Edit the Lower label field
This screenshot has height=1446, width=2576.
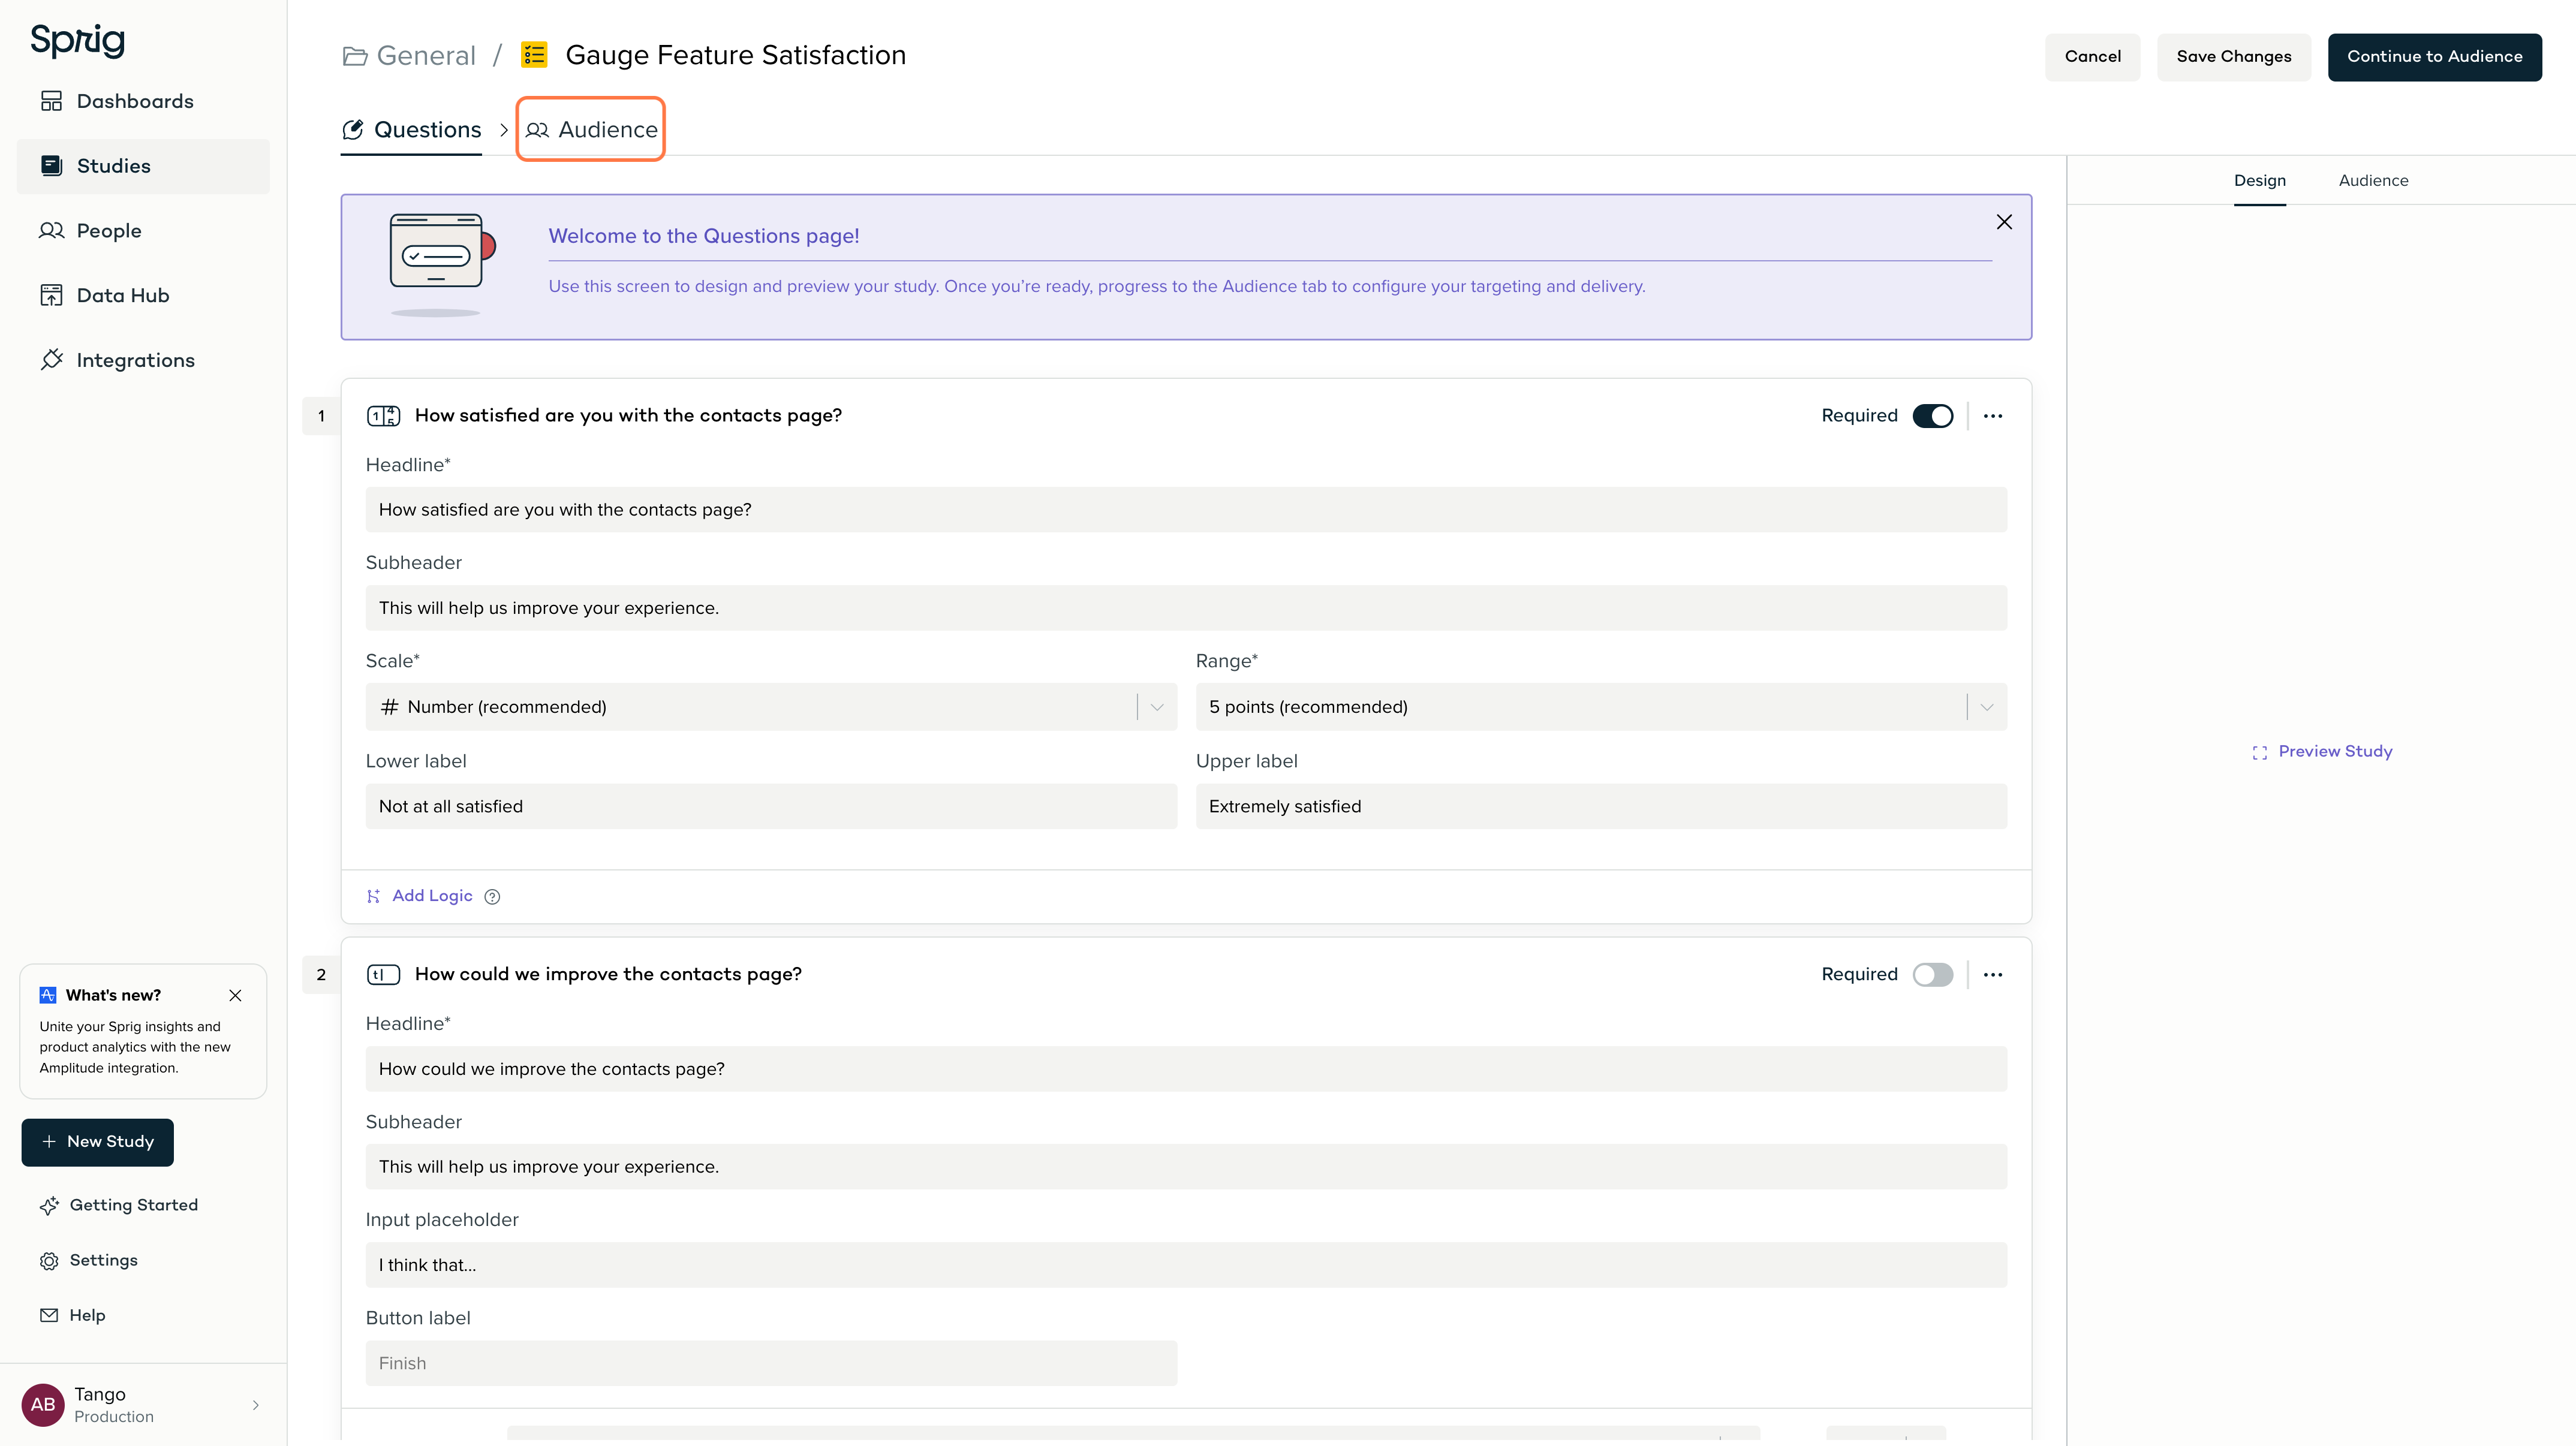(x=771, y=806)
